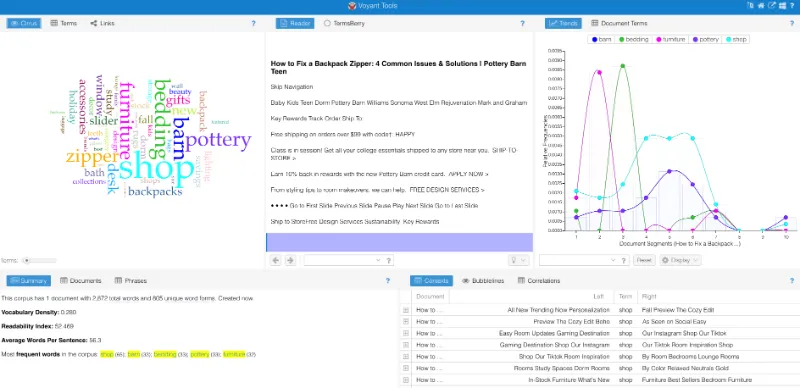Screen dimensions: 800x388
Task: Open the Display options dropdown
Action: coord(680,260)
